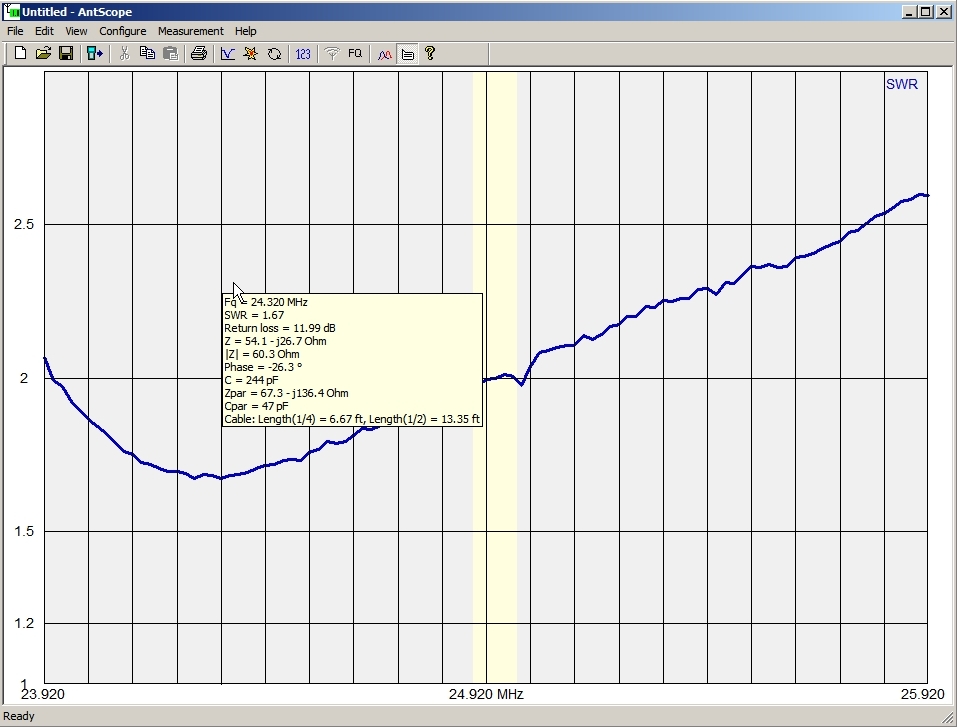The width and height of the screenshot is (957, 727).
Task: Minimize the AntScope window
Action: [909, 12]
